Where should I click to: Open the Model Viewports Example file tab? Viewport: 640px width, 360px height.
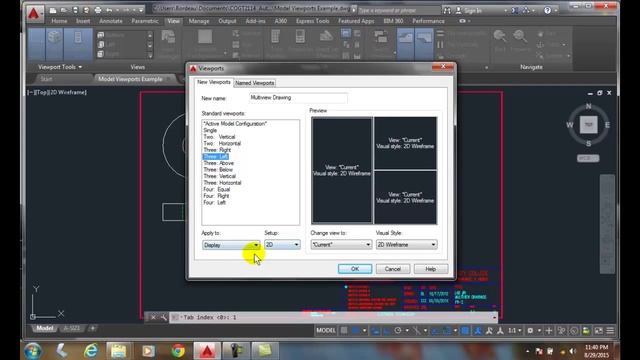click(130, 79)
